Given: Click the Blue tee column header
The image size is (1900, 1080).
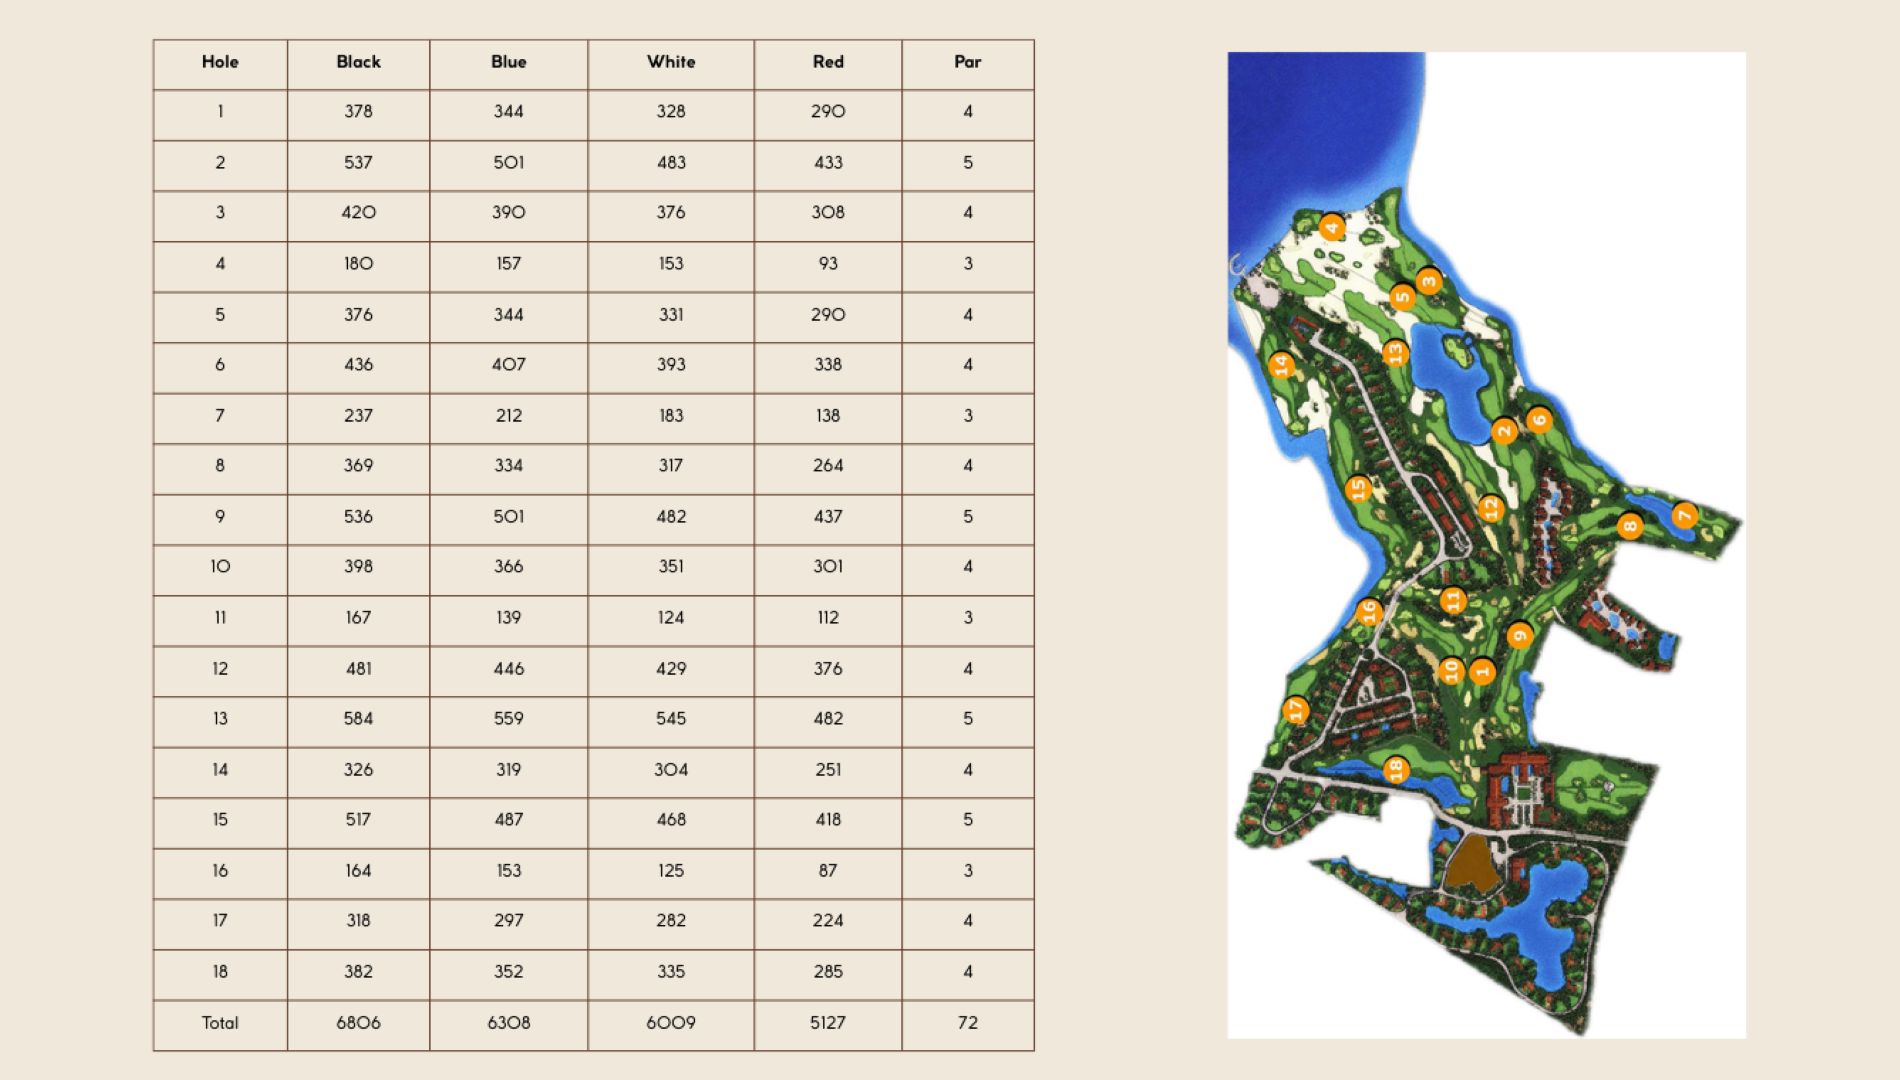Looking at the screenshot, I should click(x=508, y=62).
